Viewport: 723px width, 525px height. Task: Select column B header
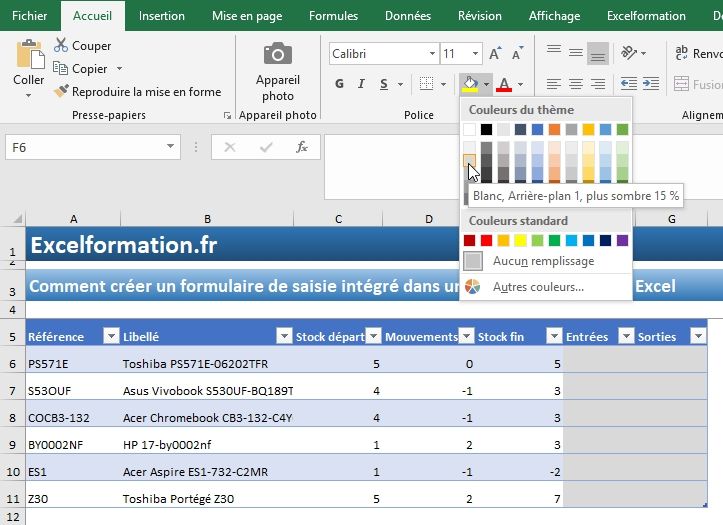tap(207, 219)
